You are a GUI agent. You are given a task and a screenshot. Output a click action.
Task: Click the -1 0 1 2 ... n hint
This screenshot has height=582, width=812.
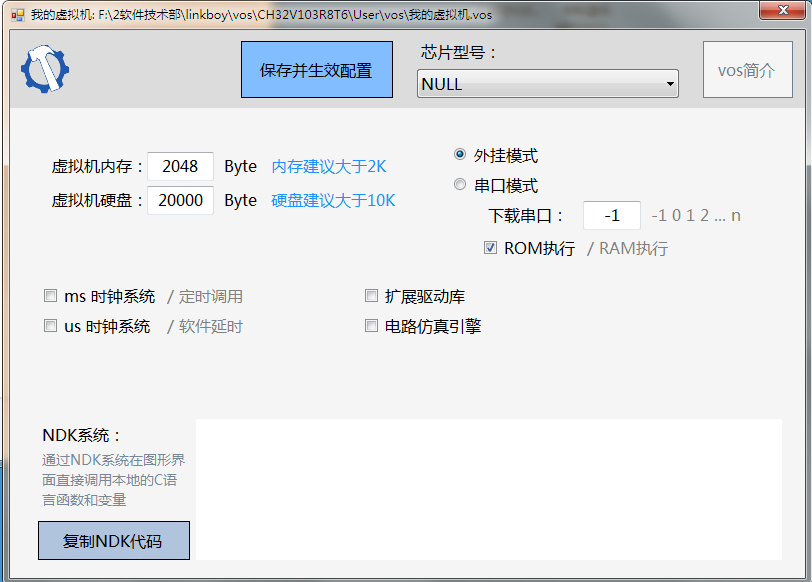(695, 215)
